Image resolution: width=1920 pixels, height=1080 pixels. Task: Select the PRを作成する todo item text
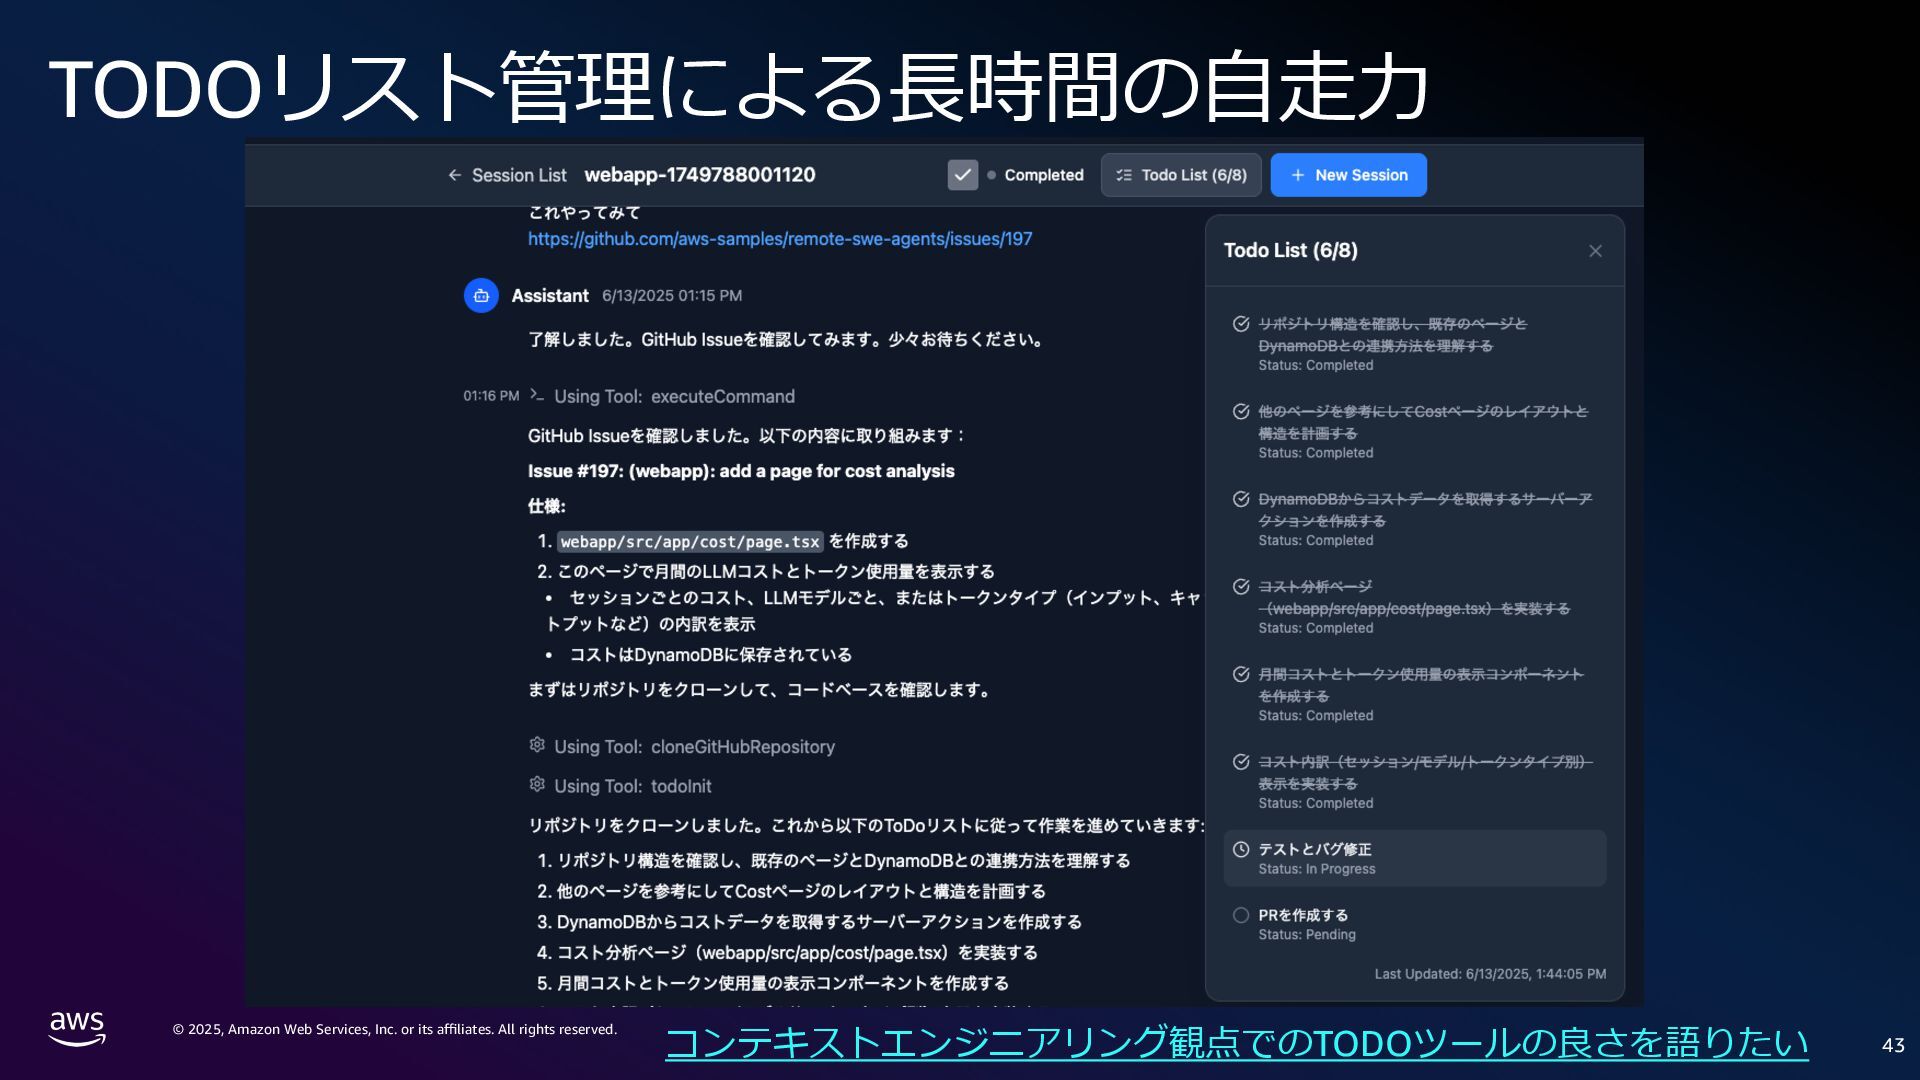click(1303, 915)
